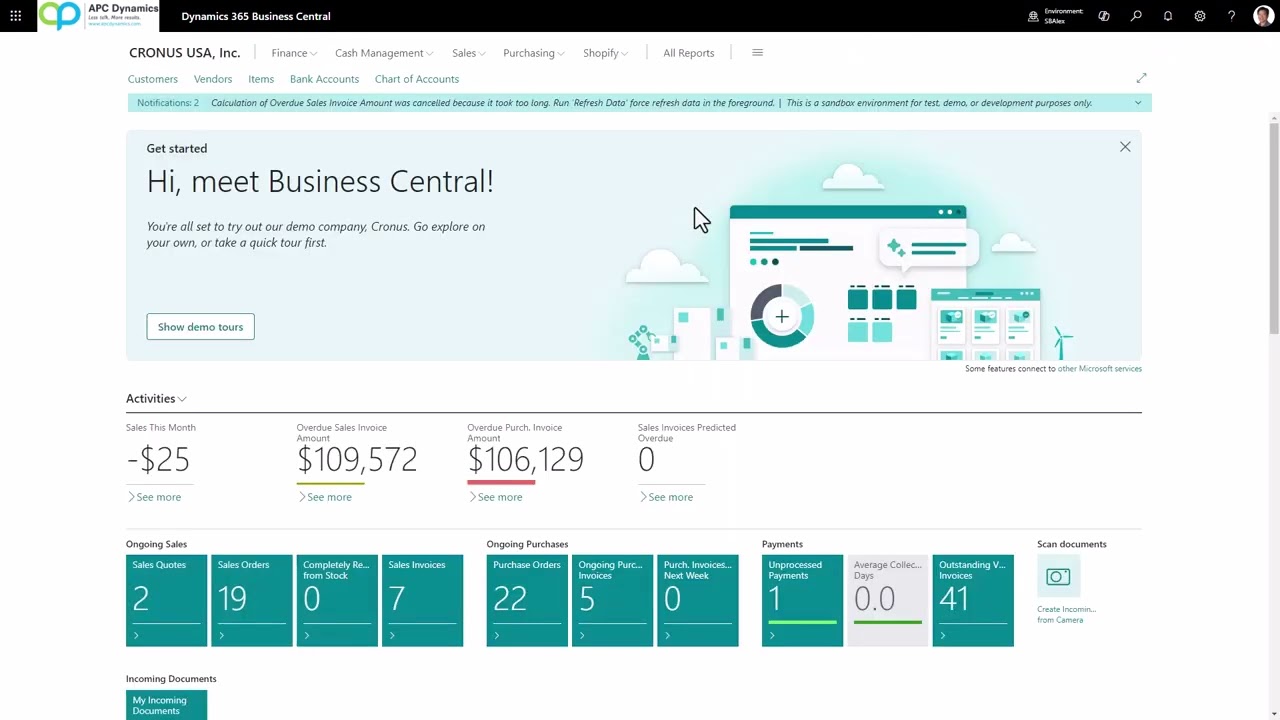
Task: Click the vertical page scrollbar thumb
Action: pos(1274,228)
